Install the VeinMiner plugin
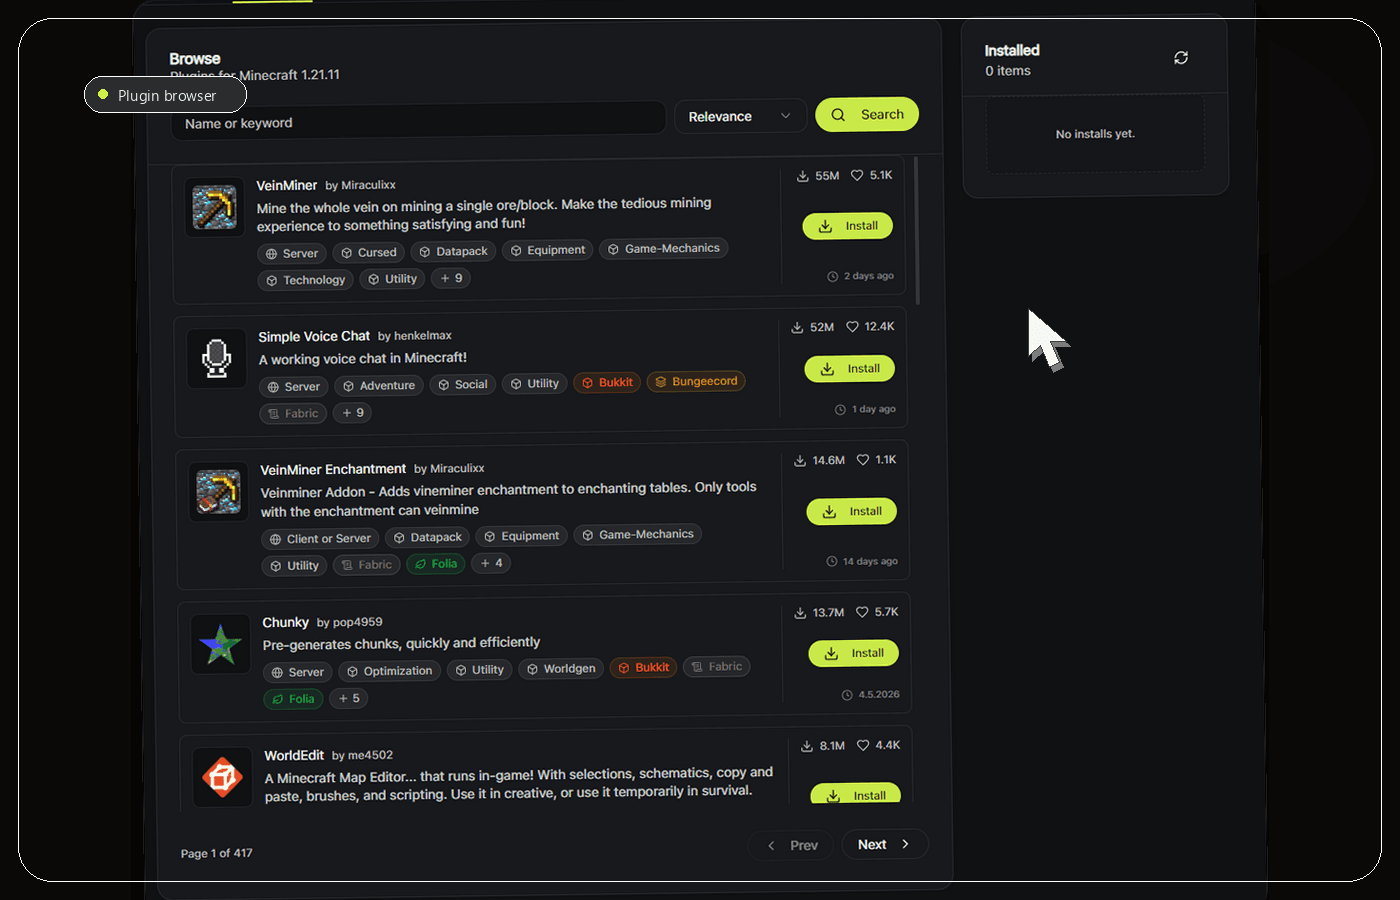Screen dimensions: 1400x900 click(848, 226)
